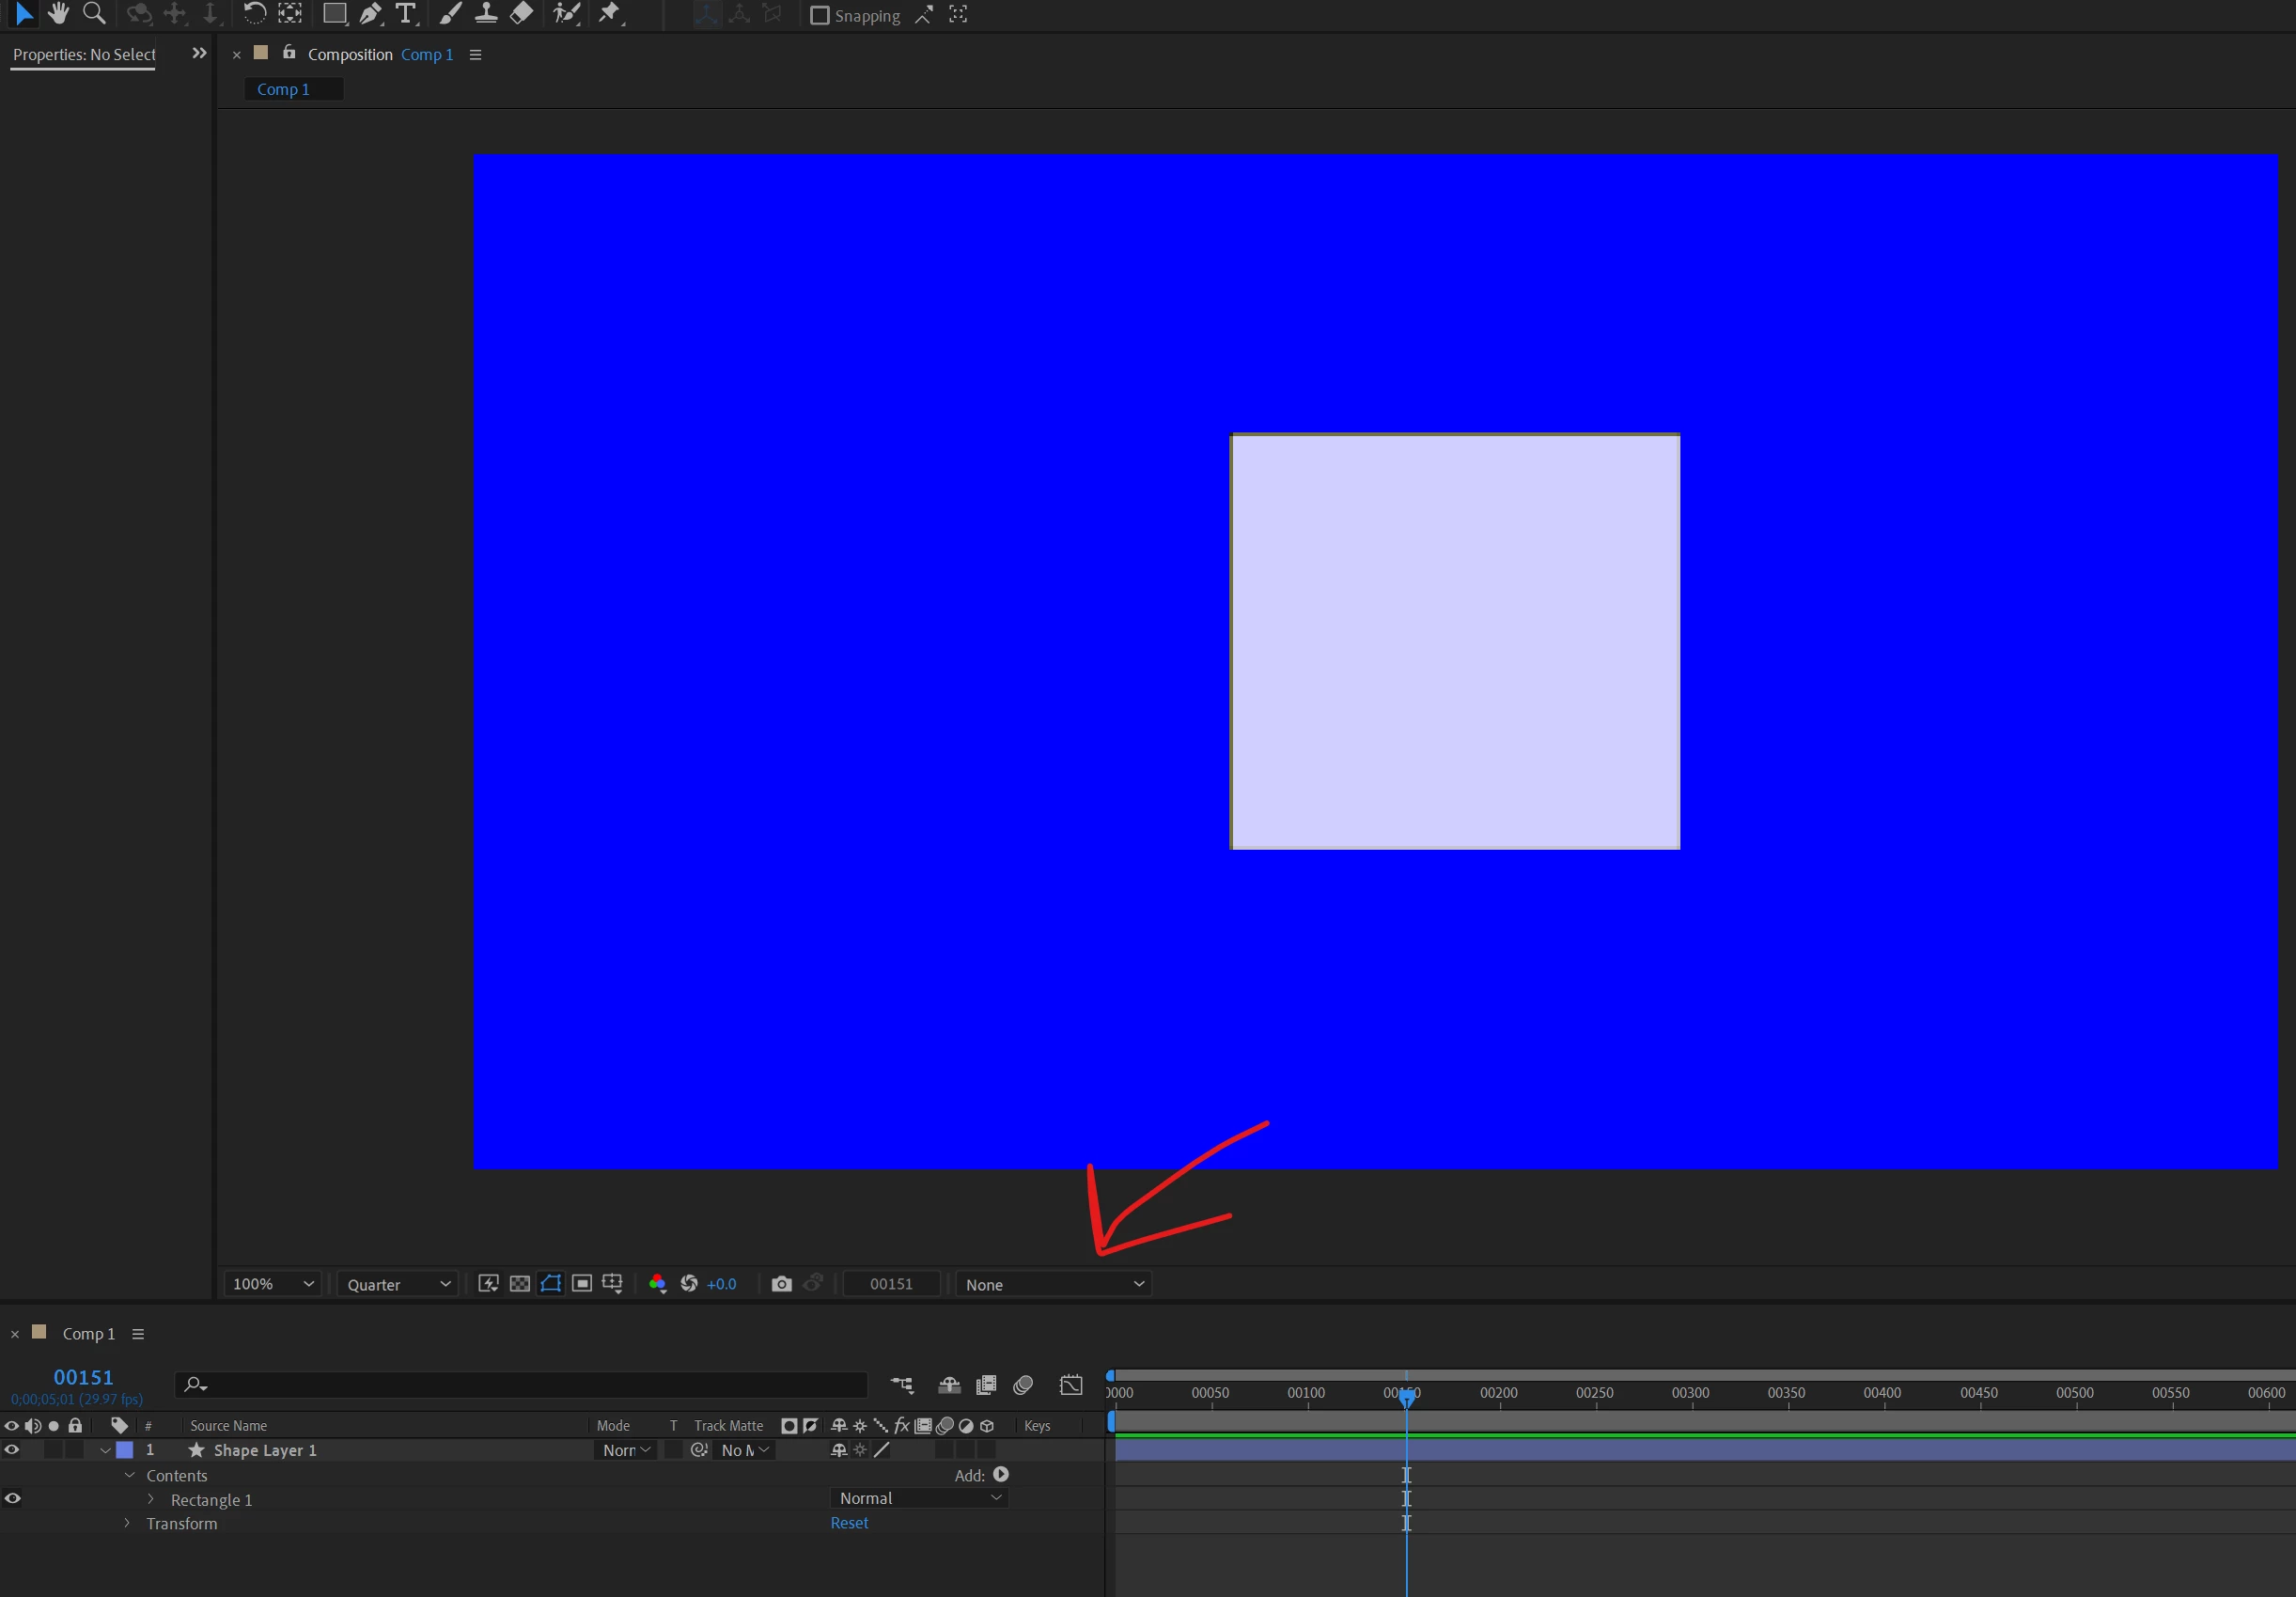Hide Shape Layer 1 with eye toggle
The image size is (2296, 1597).
click(12, 1450)
